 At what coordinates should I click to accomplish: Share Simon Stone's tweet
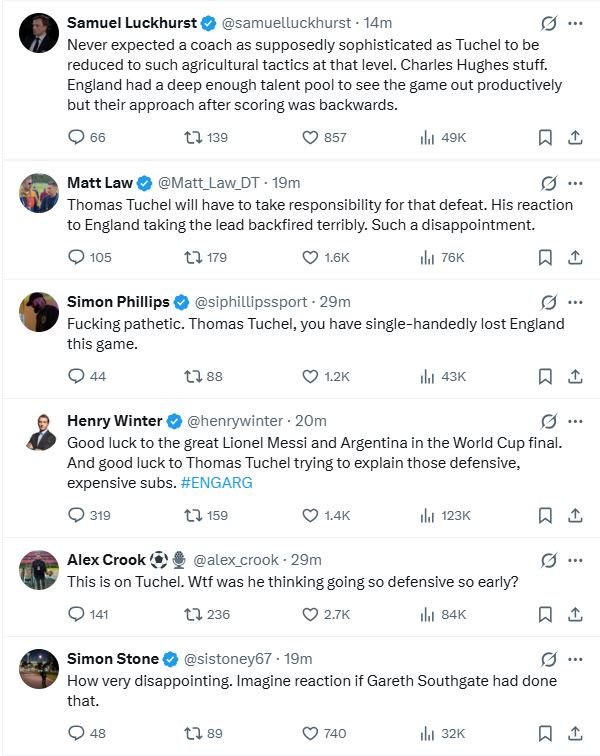tap(575, 733)
